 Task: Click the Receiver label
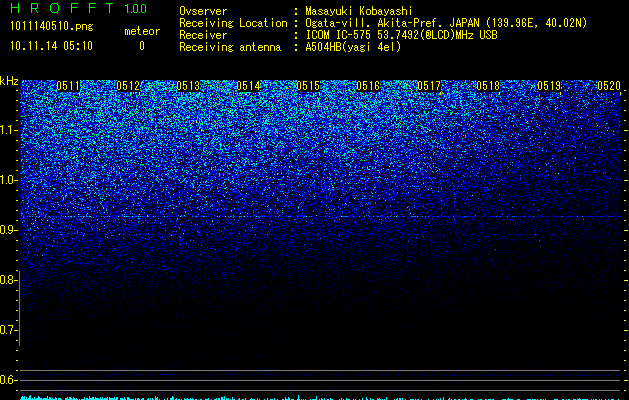click(x=203, y=35)
